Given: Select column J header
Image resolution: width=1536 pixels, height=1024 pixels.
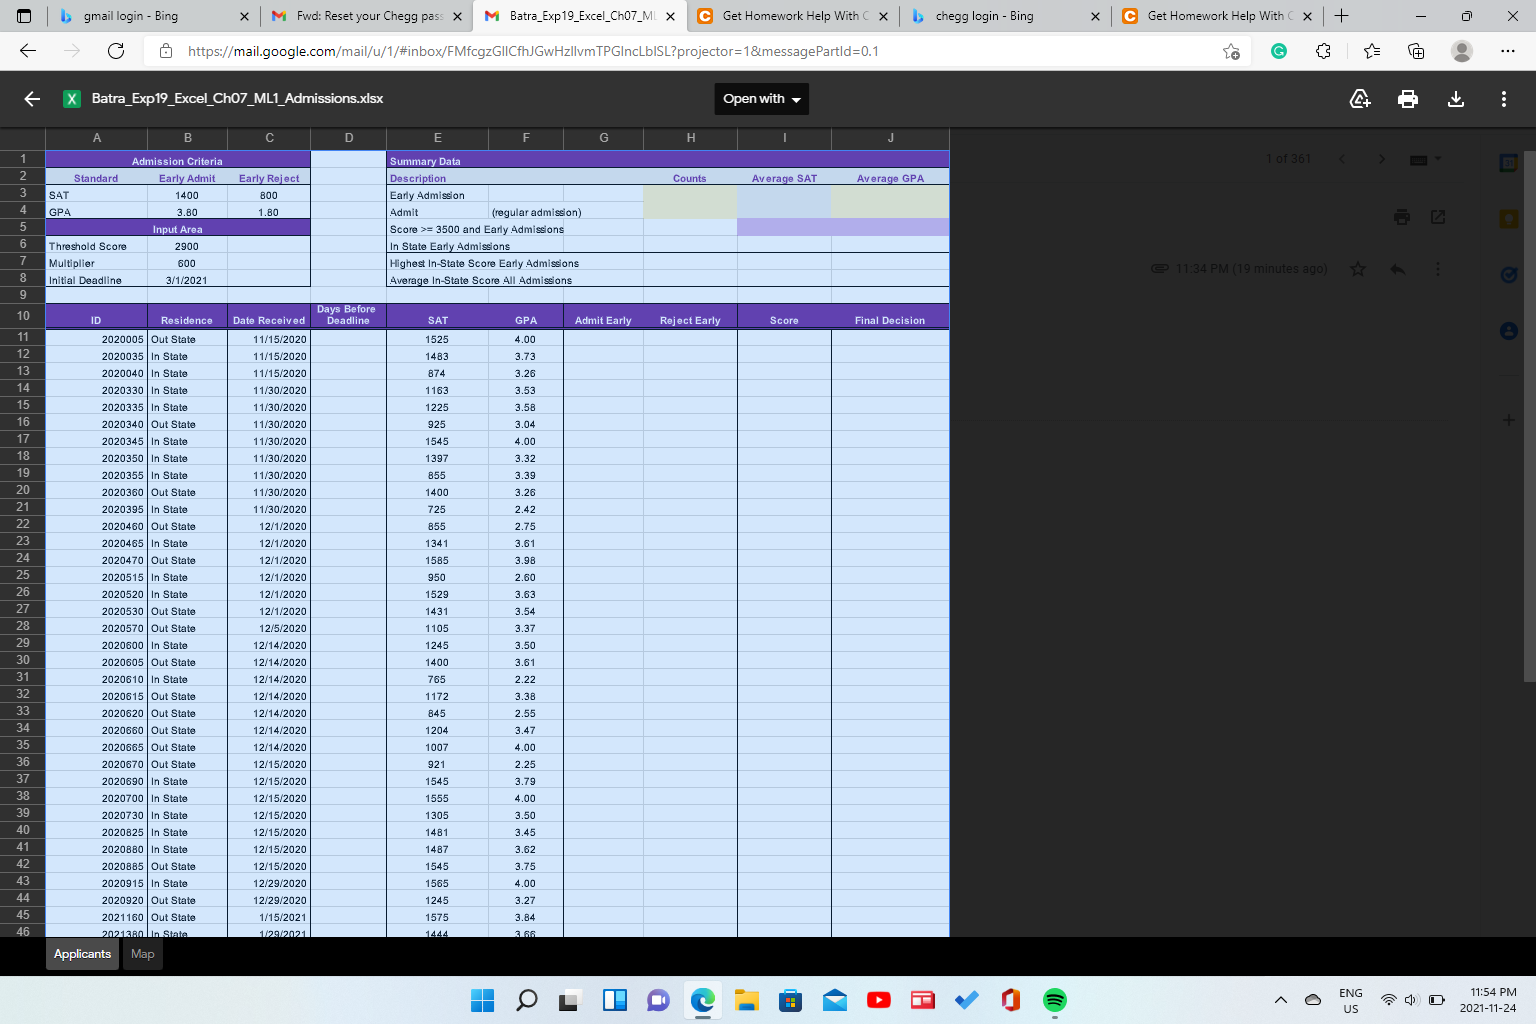Looking at the screenshot, I should coord(890,138).
